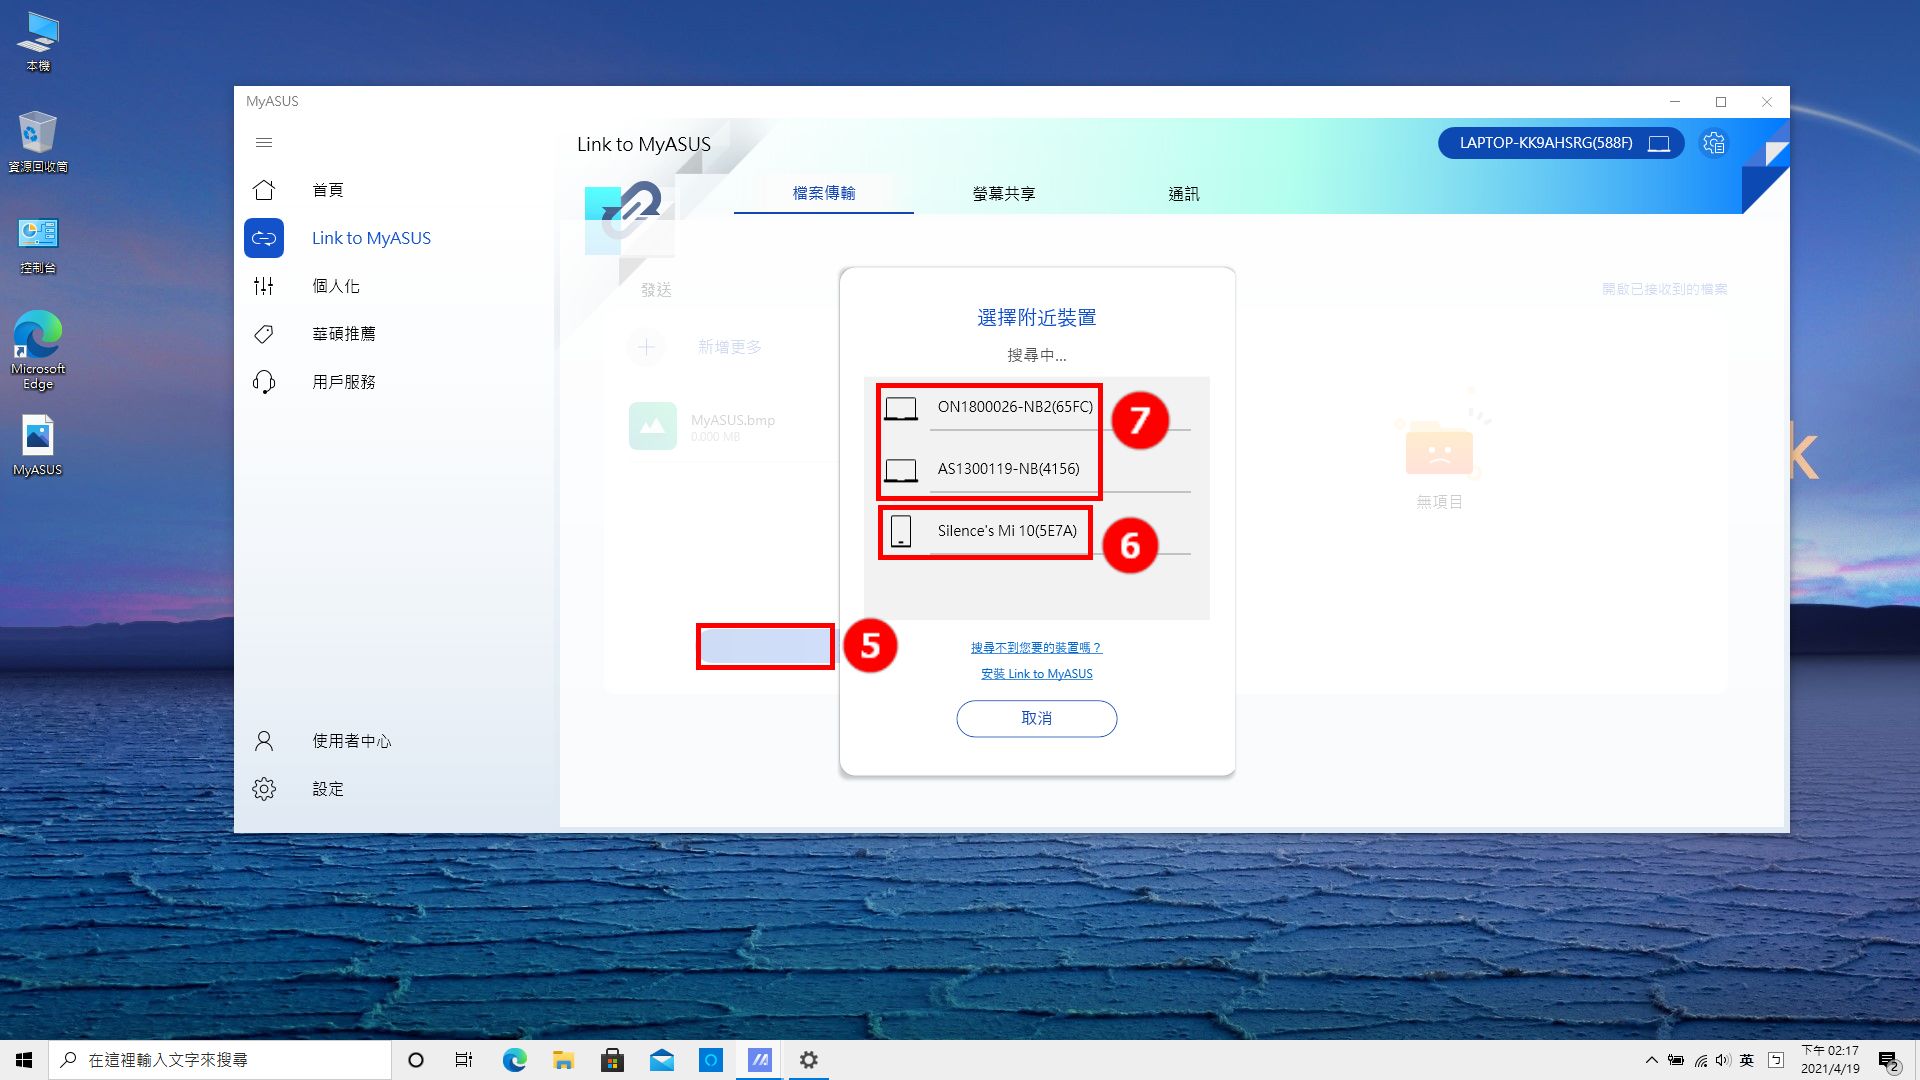This screenshot has width=1920, height=1080.
Task: Switch to the 檔案傳輸 tab
Action: point(824,193)
